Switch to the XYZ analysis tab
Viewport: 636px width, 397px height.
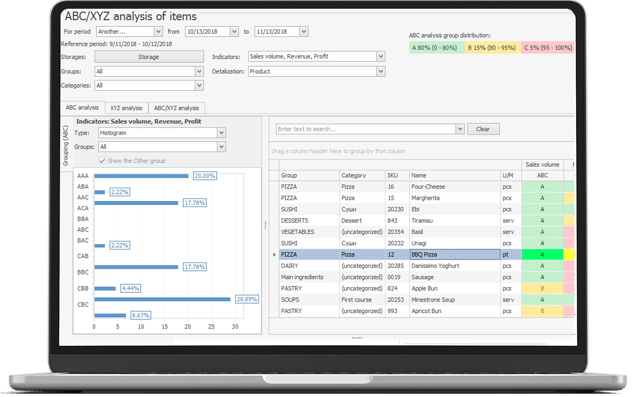click(x=126, y=108)
